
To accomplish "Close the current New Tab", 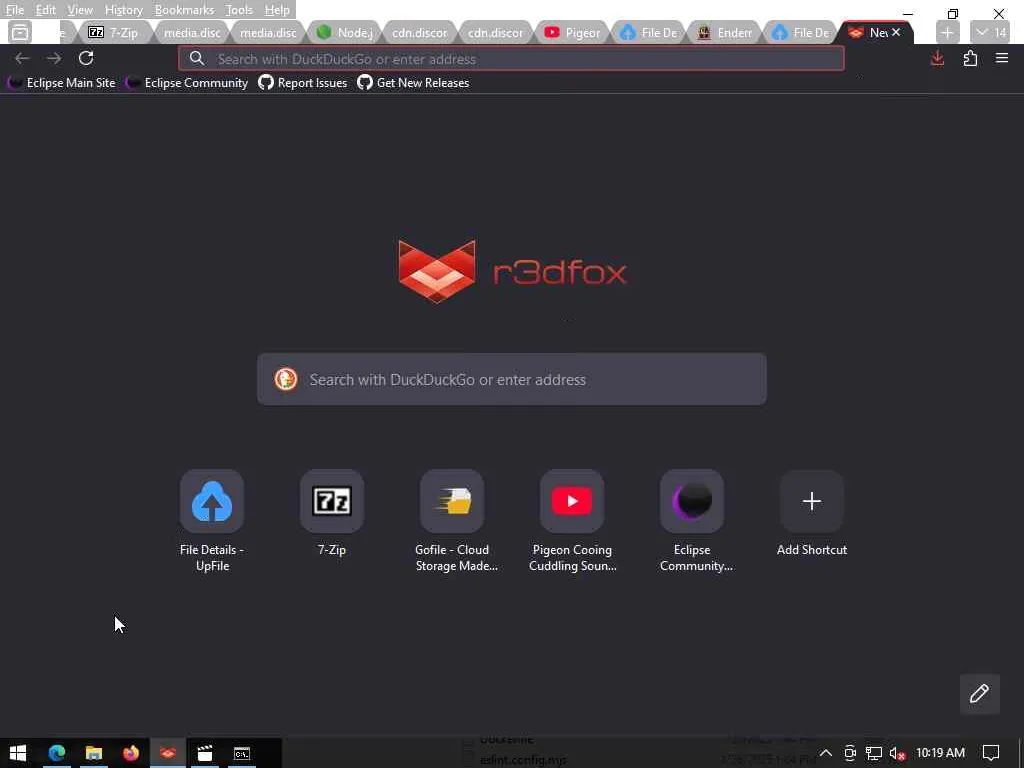I will [x=896, y=32].
